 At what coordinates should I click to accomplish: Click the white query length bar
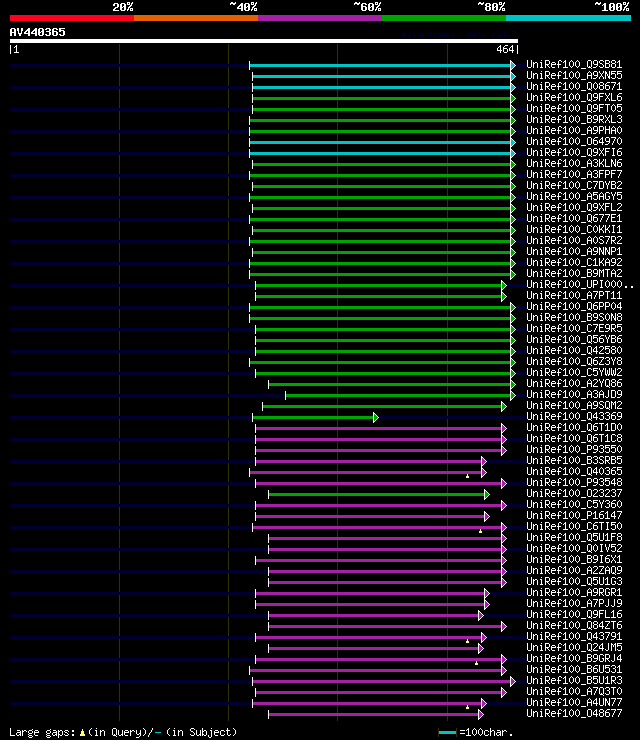click(264, 41)
